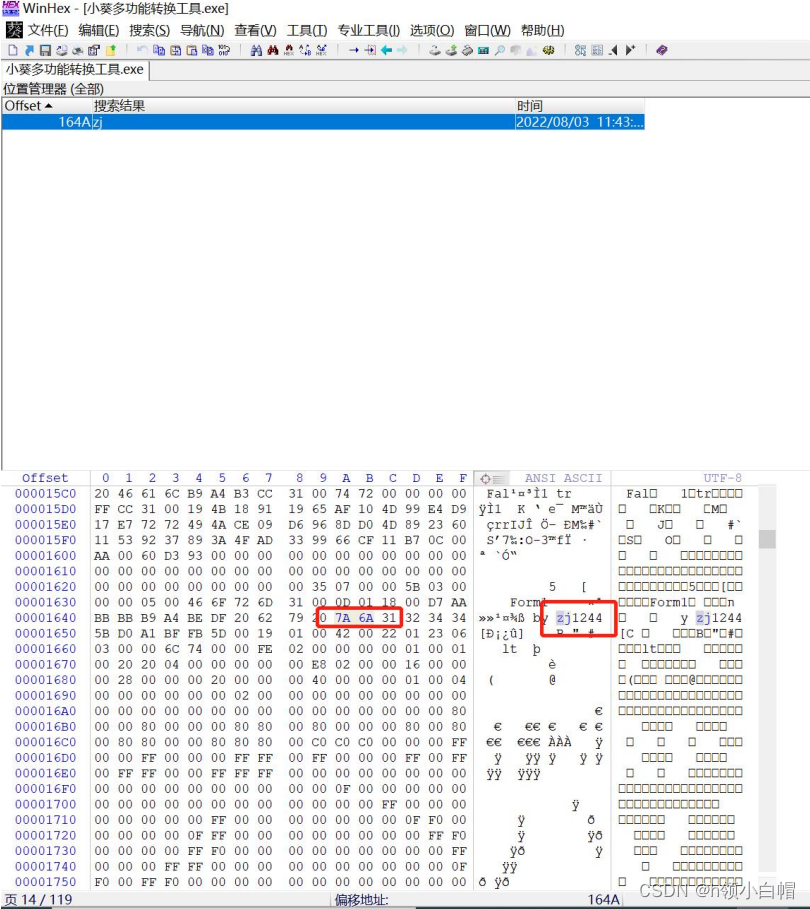810x909 pixels.
Task: Click hex byte 6A in row 00001640
Action: click(x=366, y=618)
